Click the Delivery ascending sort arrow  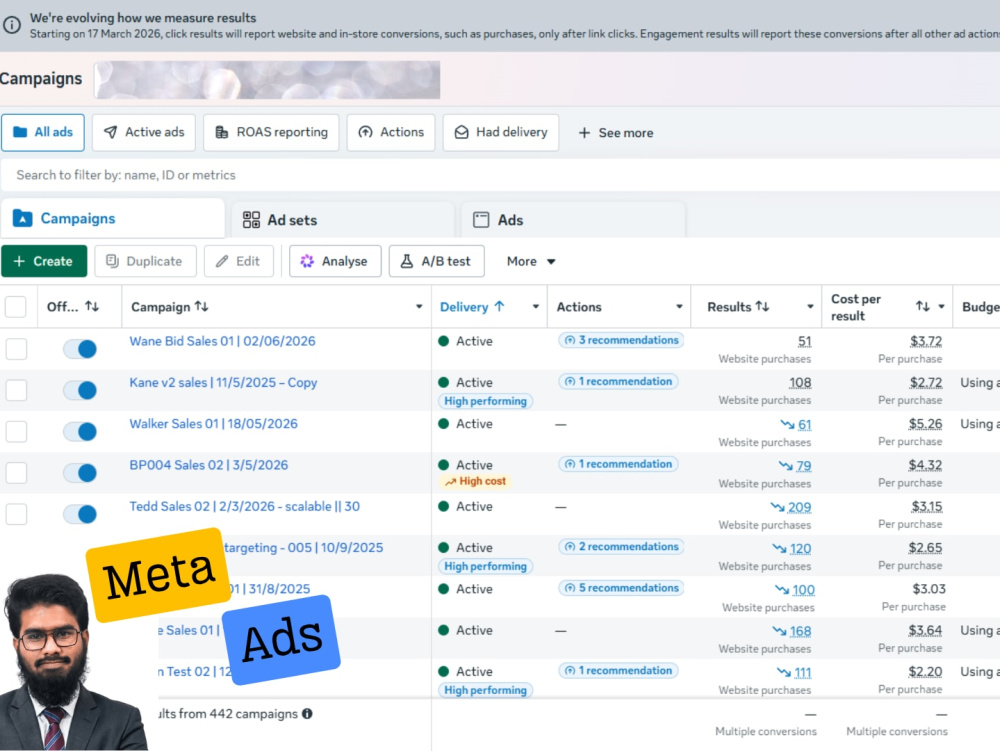pyautogui.click(x=499, y=307)
